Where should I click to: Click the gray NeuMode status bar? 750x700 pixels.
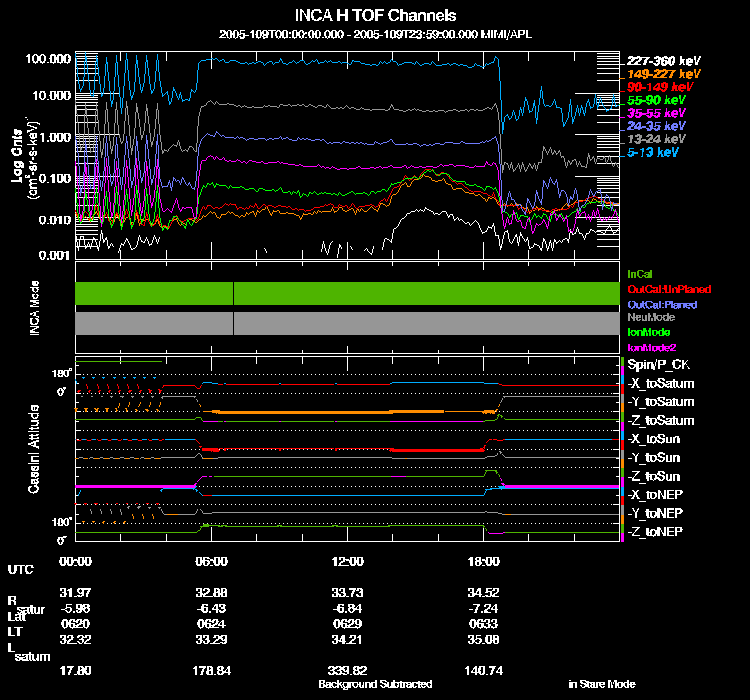347,323
